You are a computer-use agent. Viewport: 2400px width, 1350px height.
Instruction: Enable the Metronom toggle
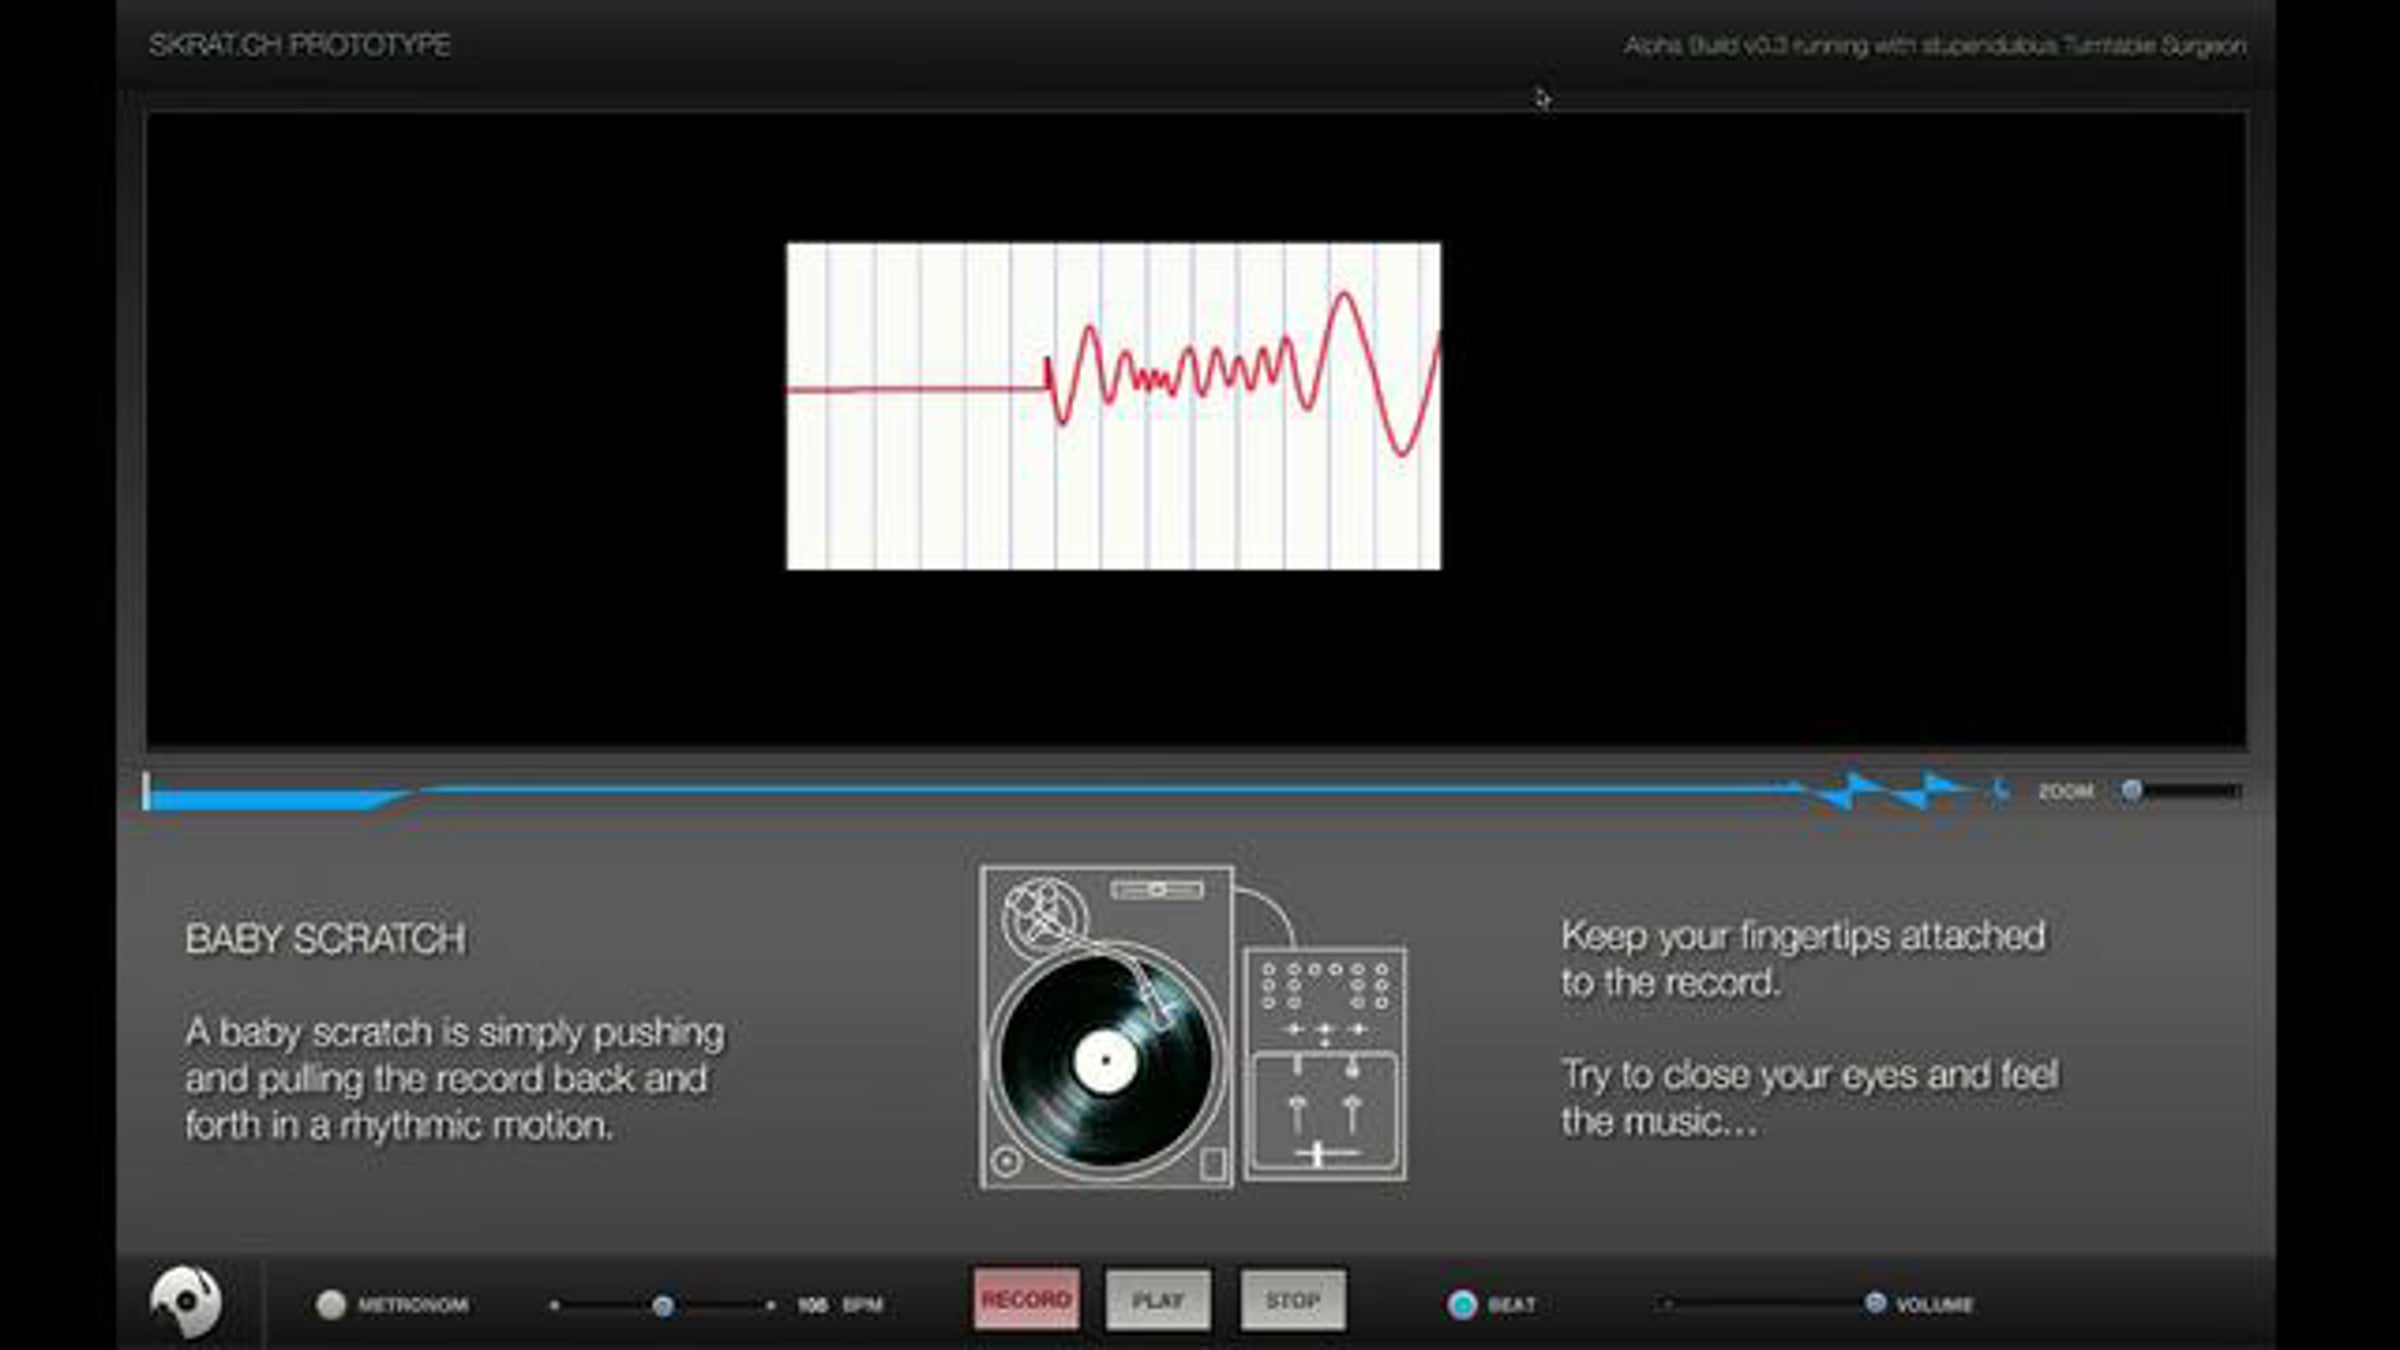coord(331,1304)
